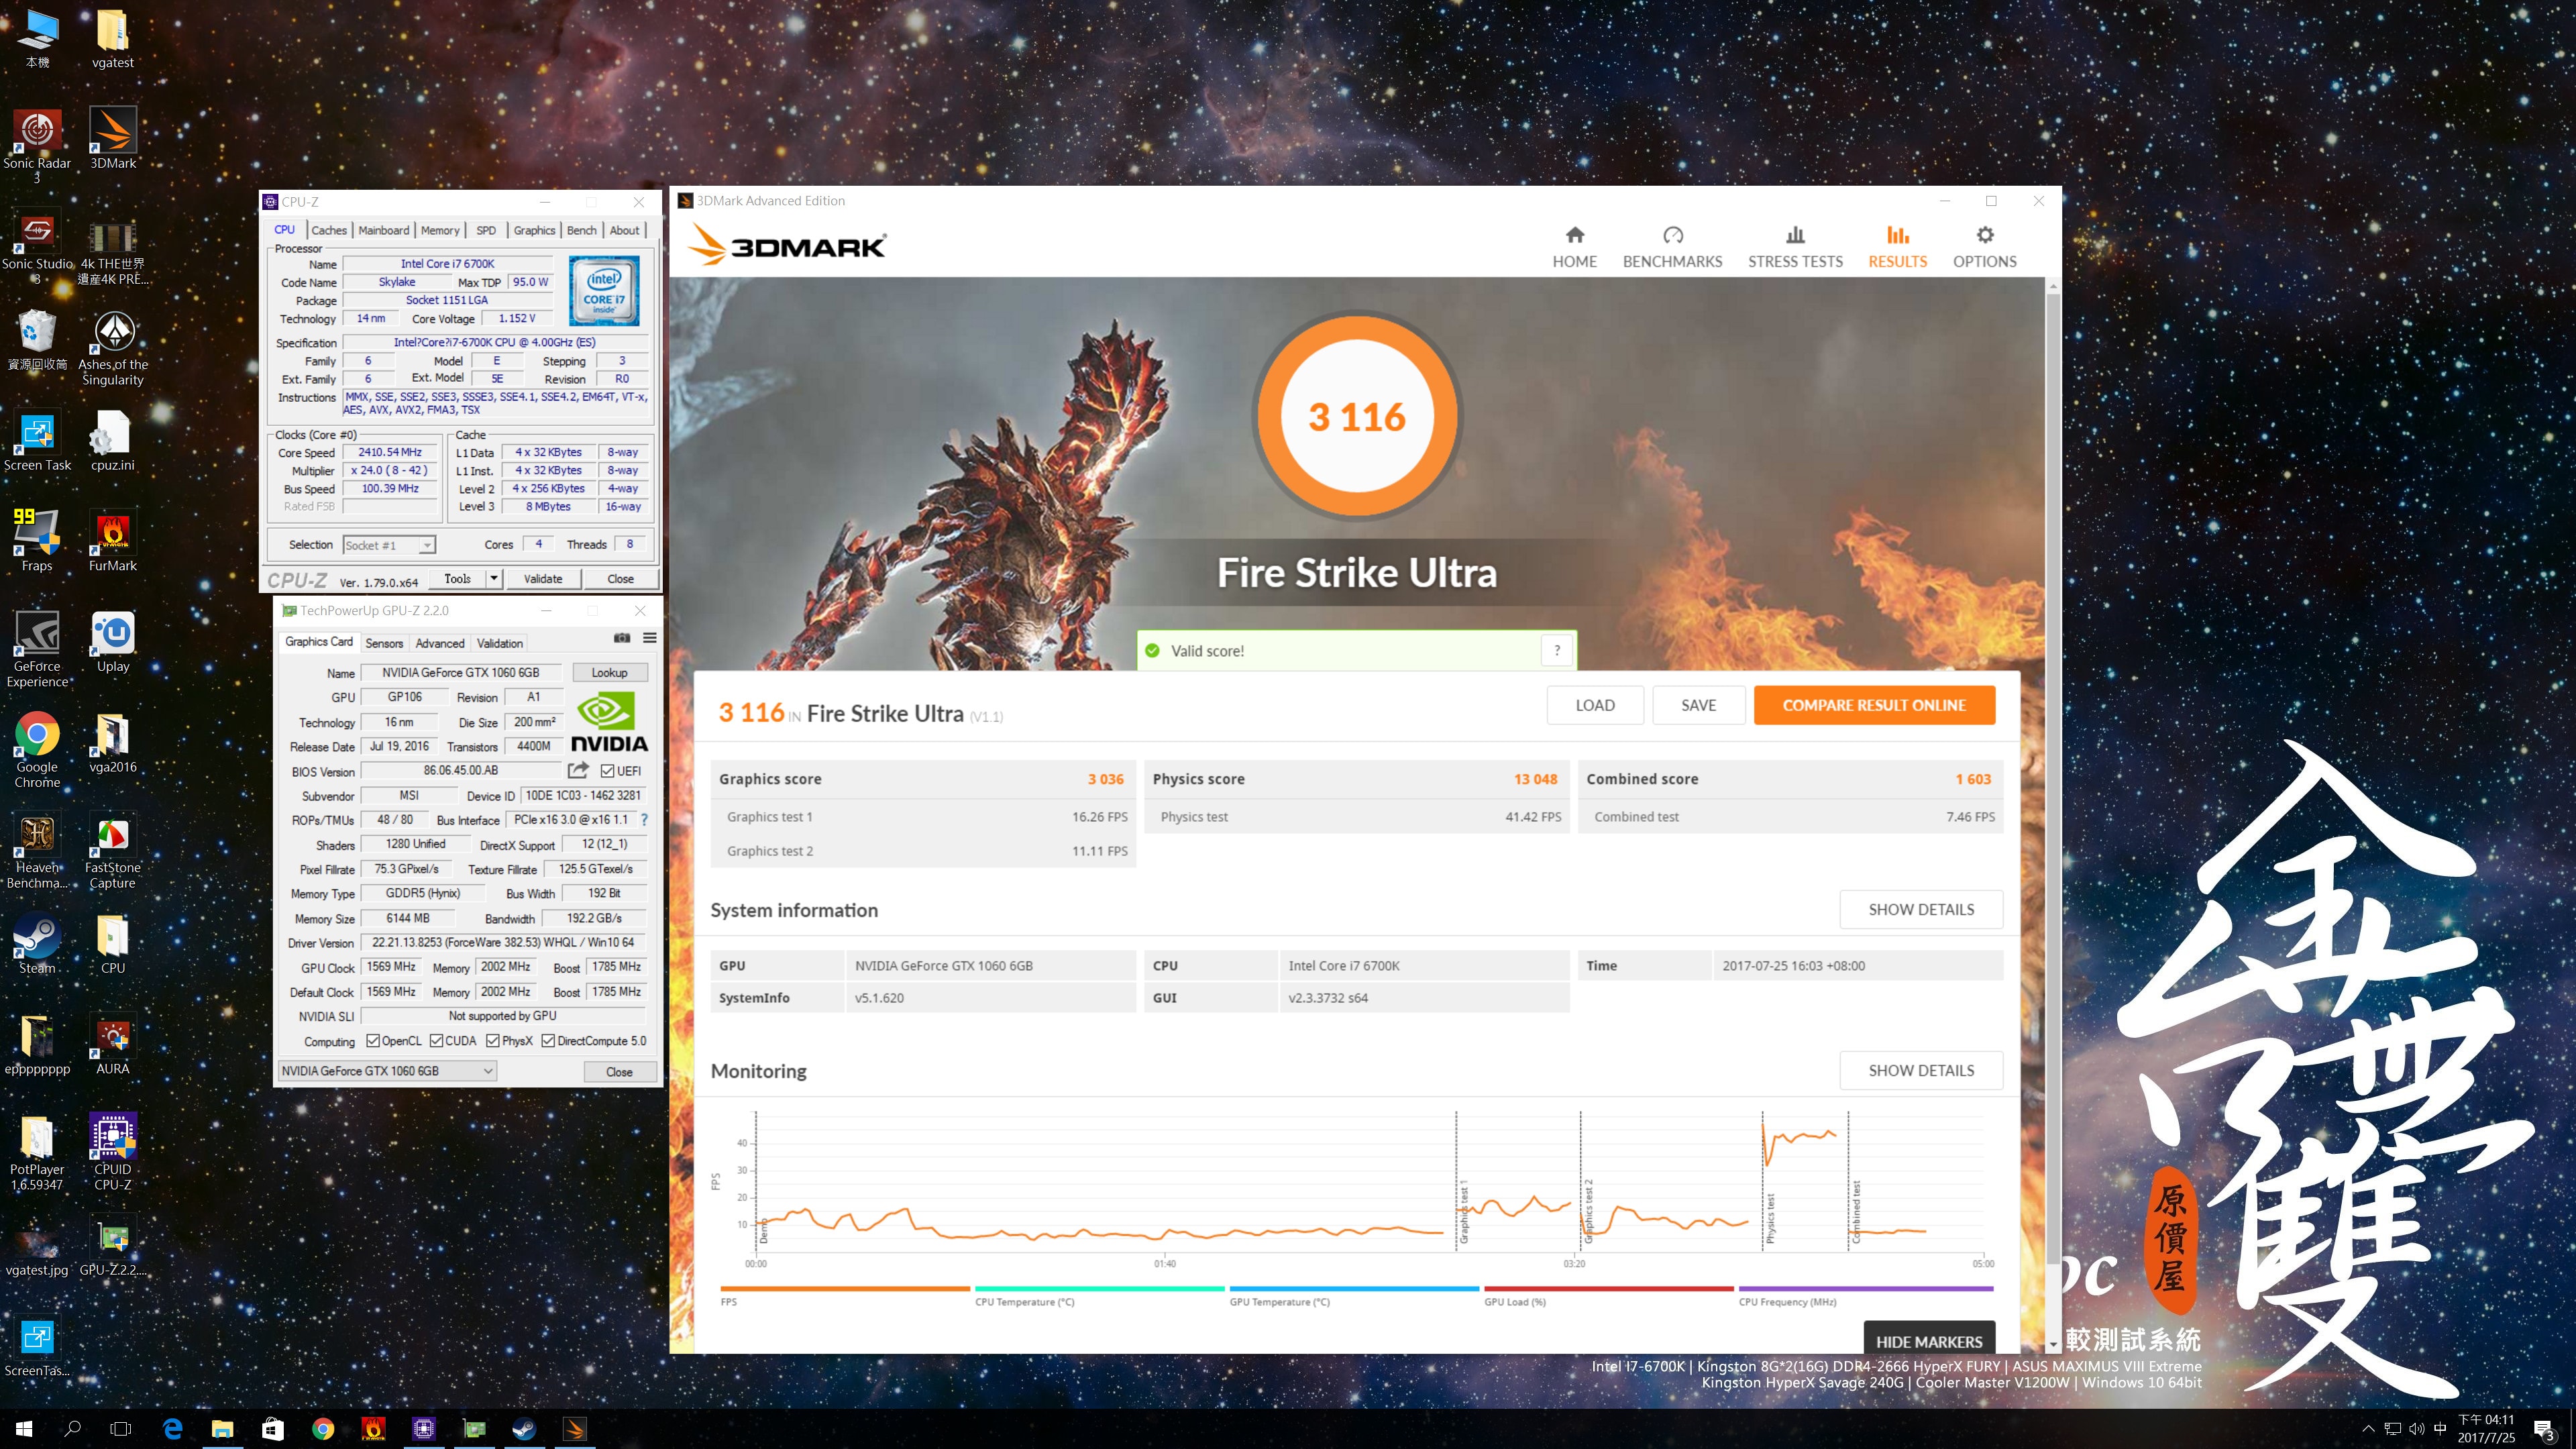Open the GPU-Z hamburger menu icon
This screenshot has width=2576, height=1449.
(x=650, y=638)
